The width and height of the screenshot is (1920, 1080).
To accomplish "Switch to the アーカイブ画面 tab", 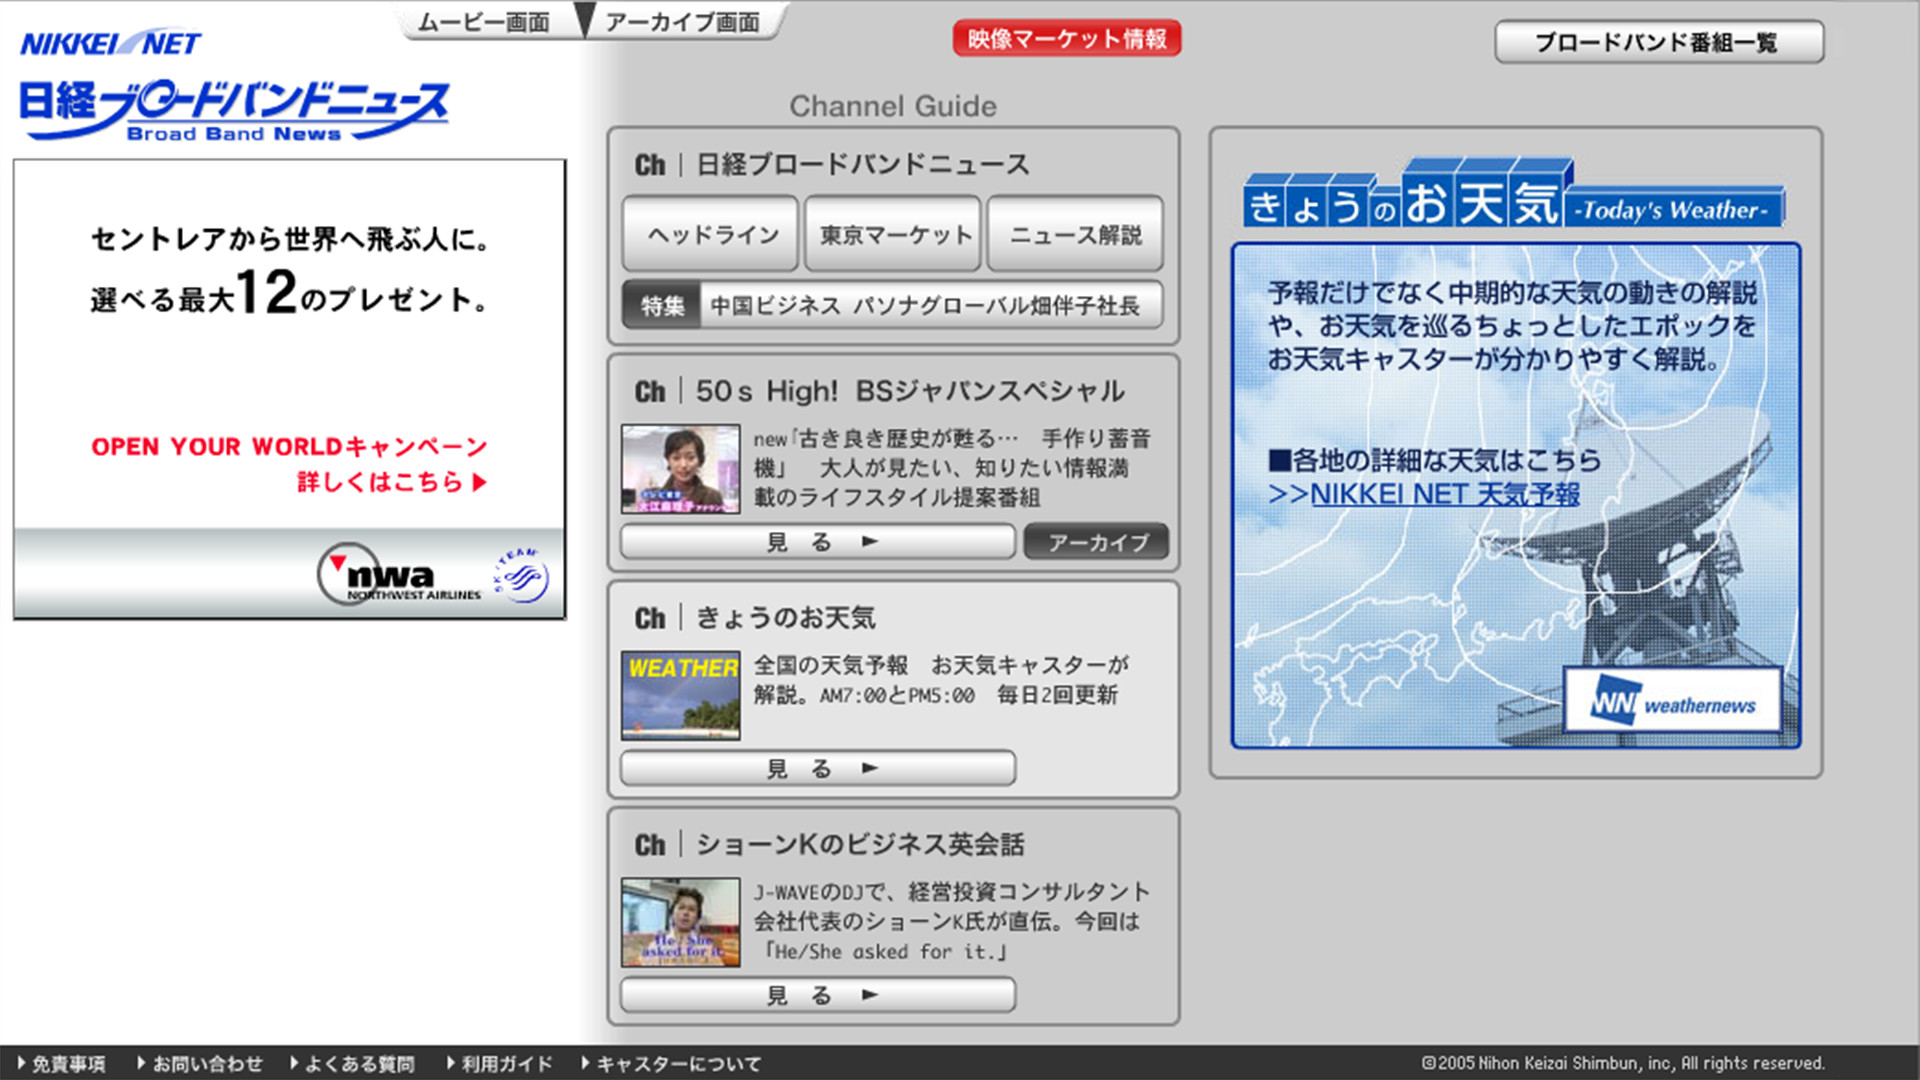I will (682, 22).
